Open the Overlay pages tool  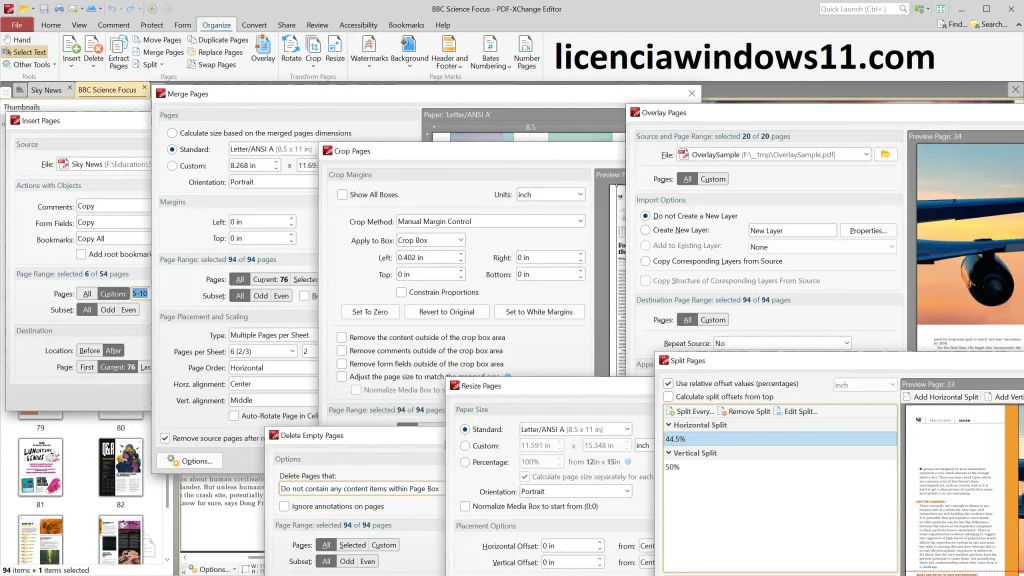[263, 50]
